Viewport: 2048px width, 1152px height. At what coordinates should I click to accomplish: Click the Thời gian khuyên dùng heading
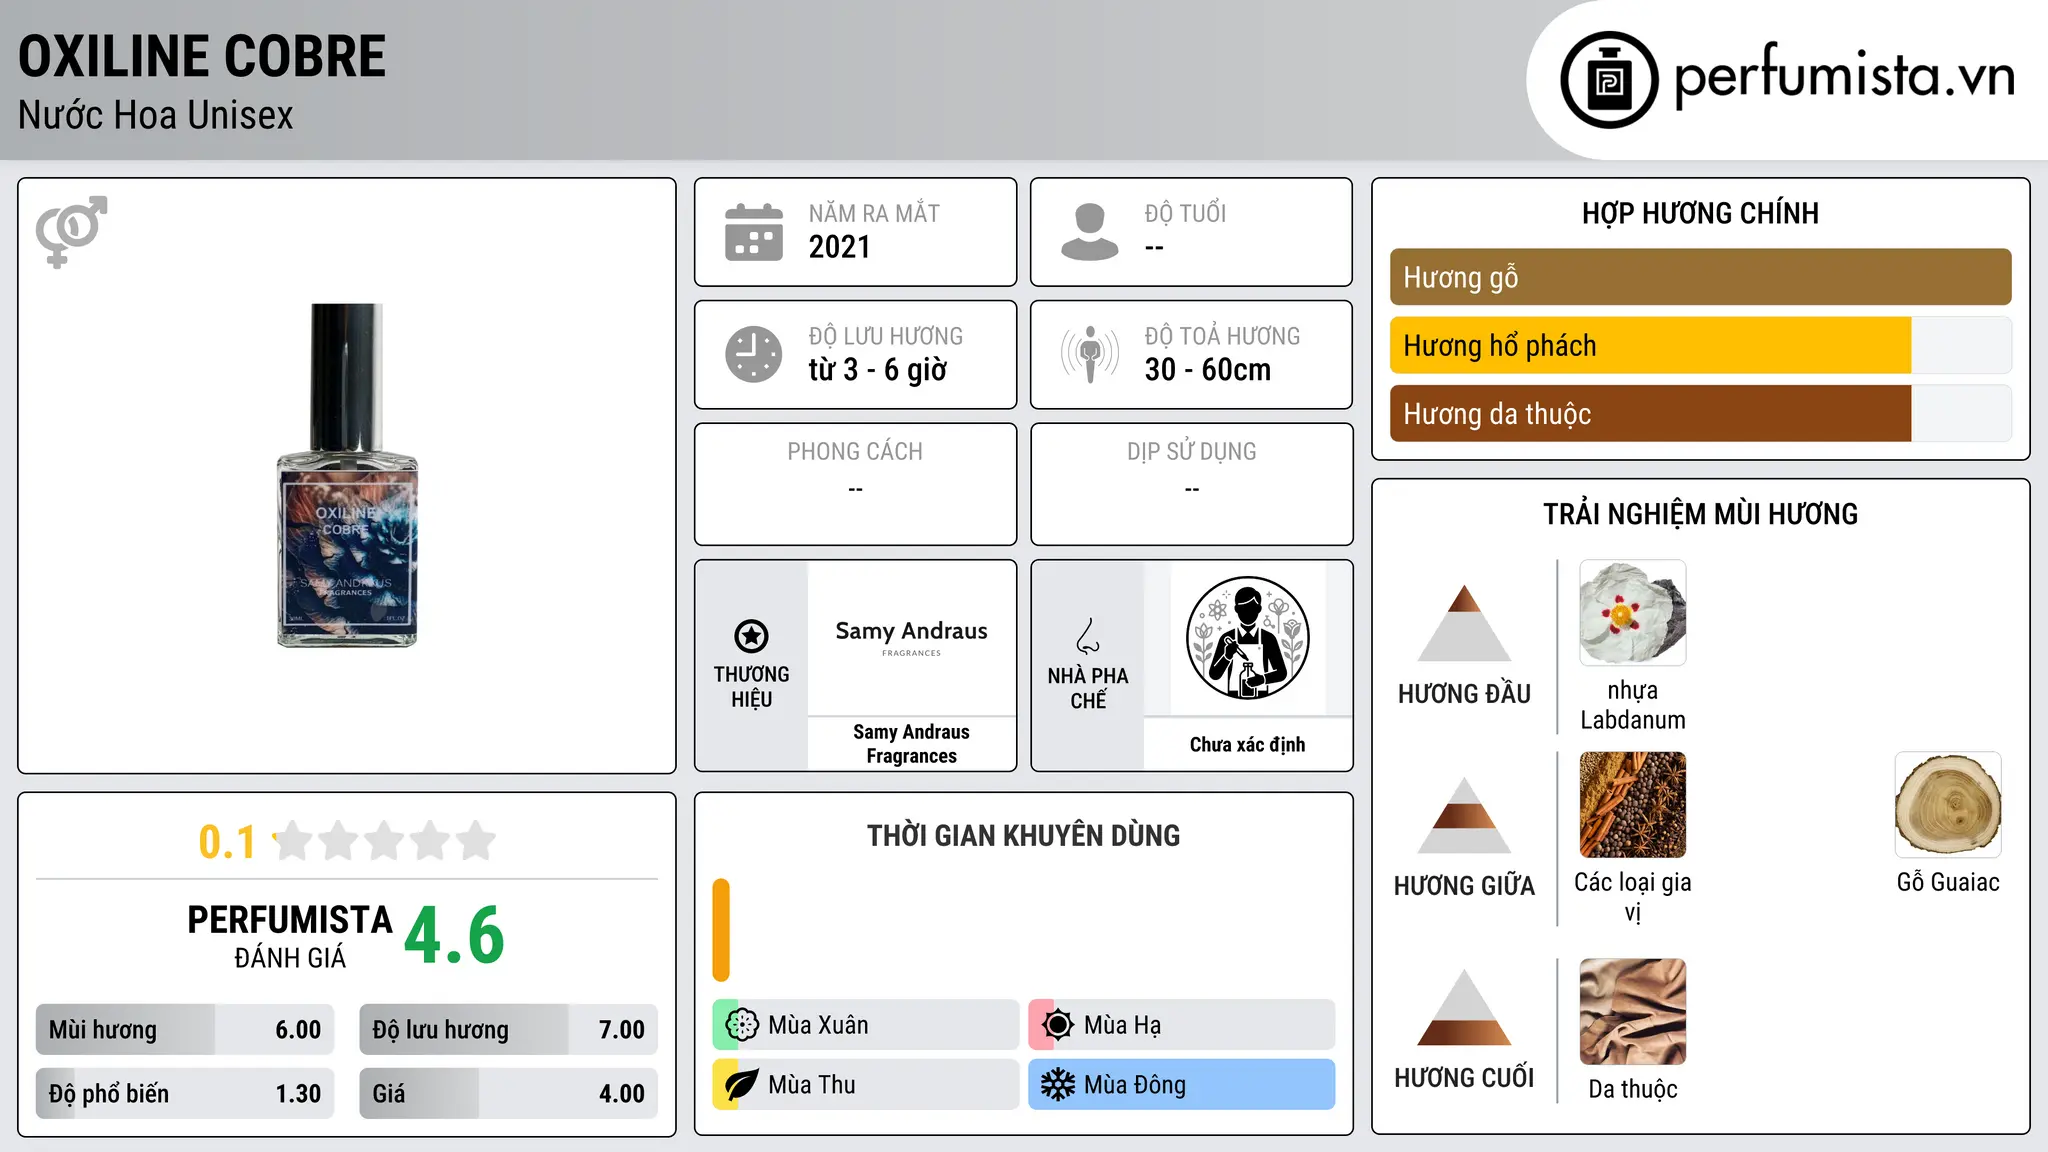click(1023, 835)
